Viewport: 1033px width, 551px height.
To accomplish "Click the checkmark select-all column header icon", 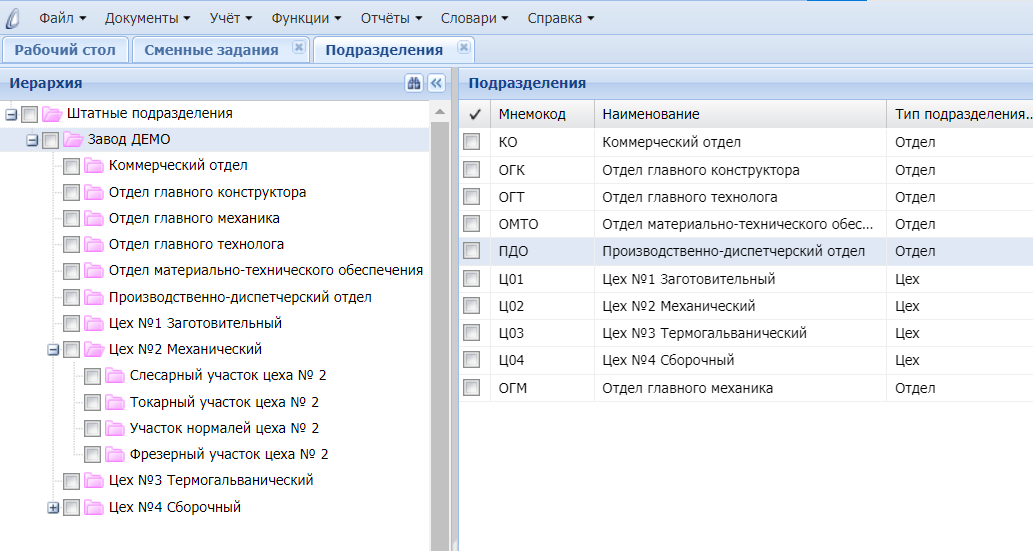I will click(x=475, y=114).
